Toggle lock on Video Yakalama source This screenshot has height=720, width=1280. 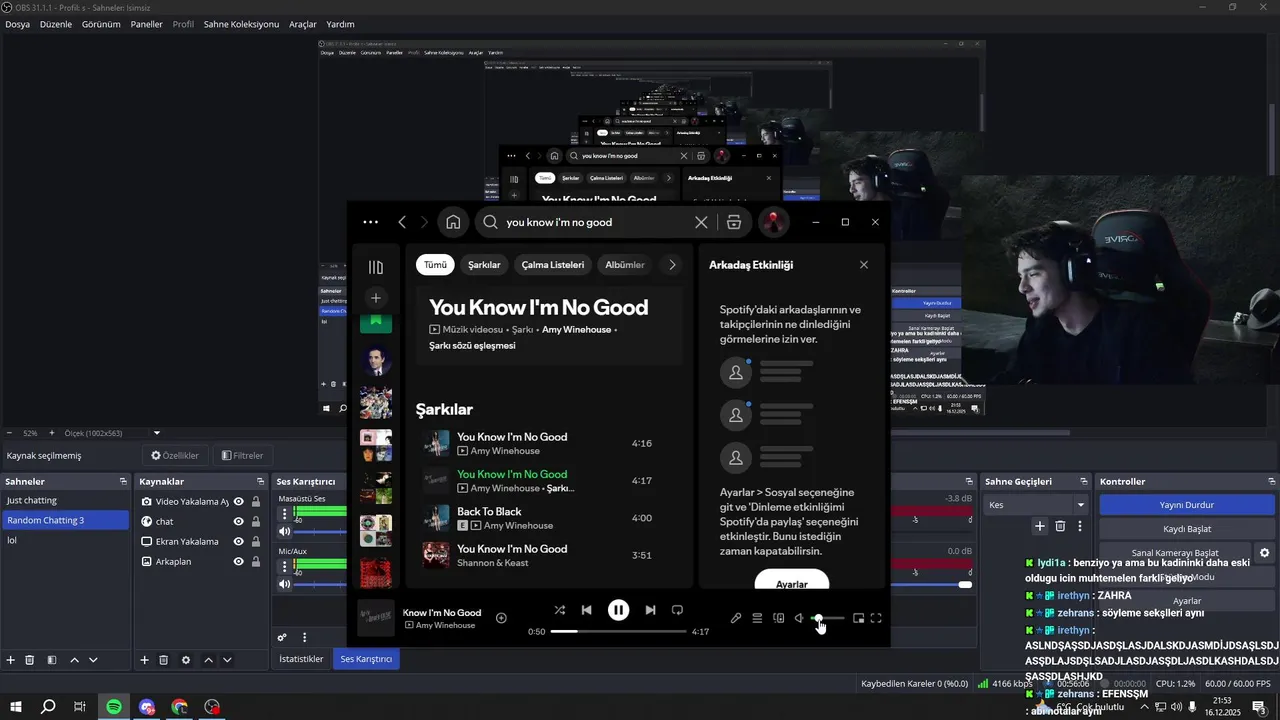256,502
